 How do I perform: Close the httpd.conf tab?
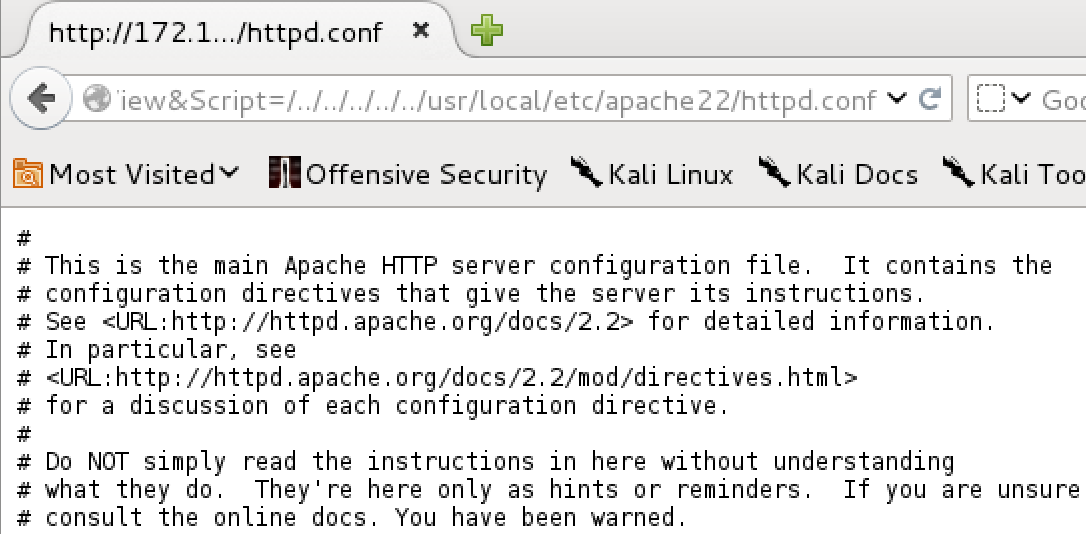(x=420, y=30)
